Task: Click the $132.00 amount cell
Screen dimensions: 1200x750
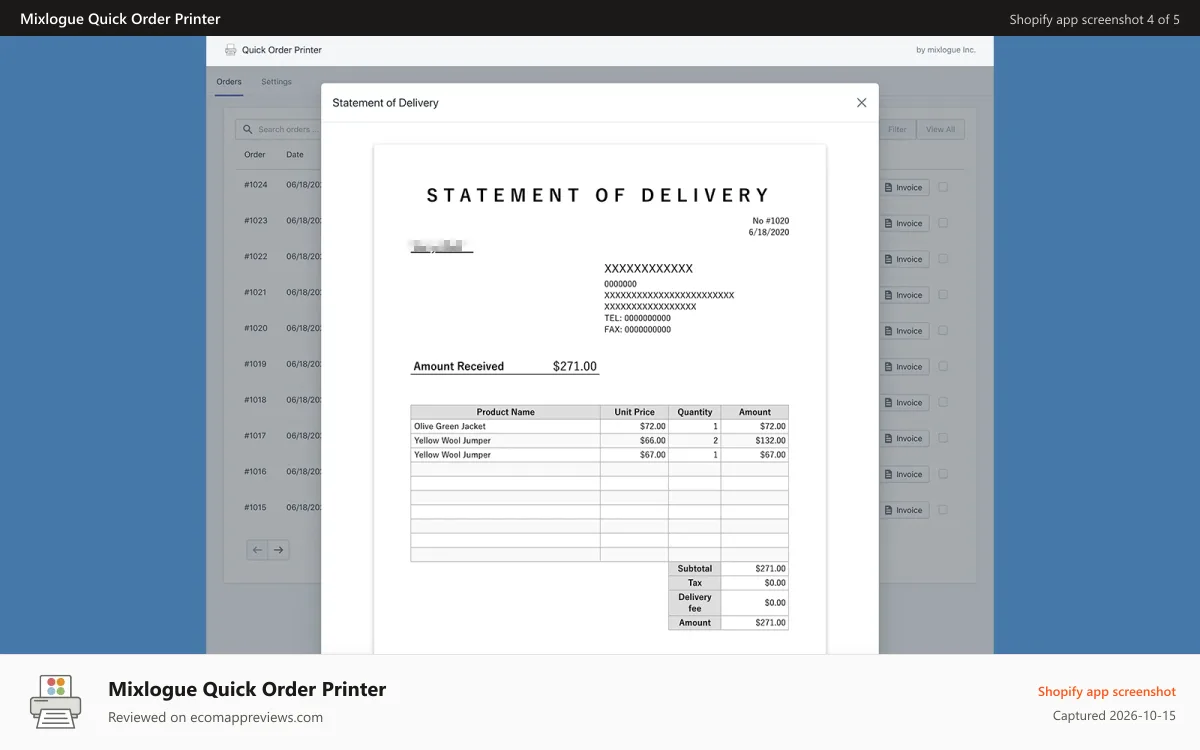Action: (x=754, y=440)
